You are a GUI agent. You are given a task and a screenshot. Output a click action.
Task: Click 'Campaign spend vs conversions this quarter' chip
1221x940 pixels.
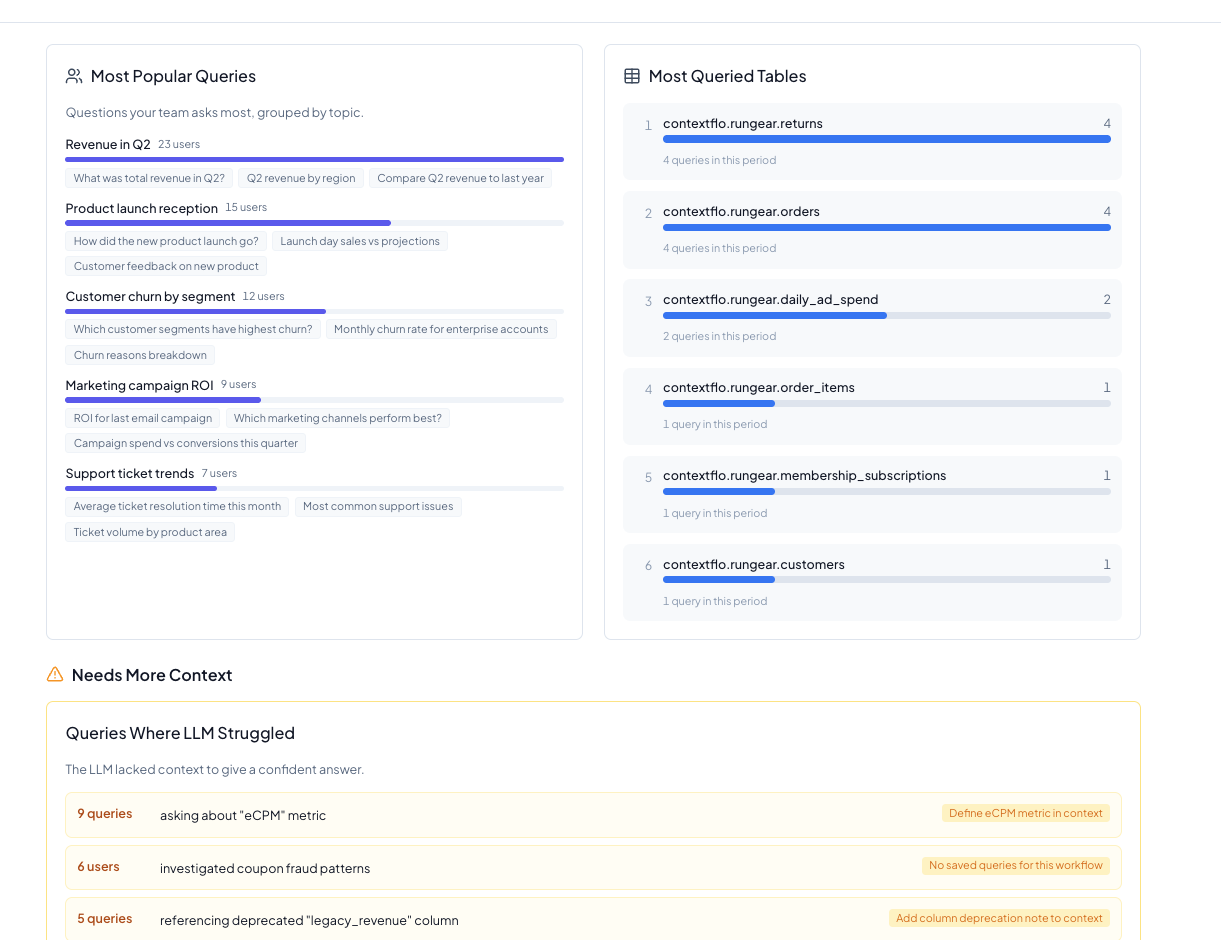click(186, 443)
